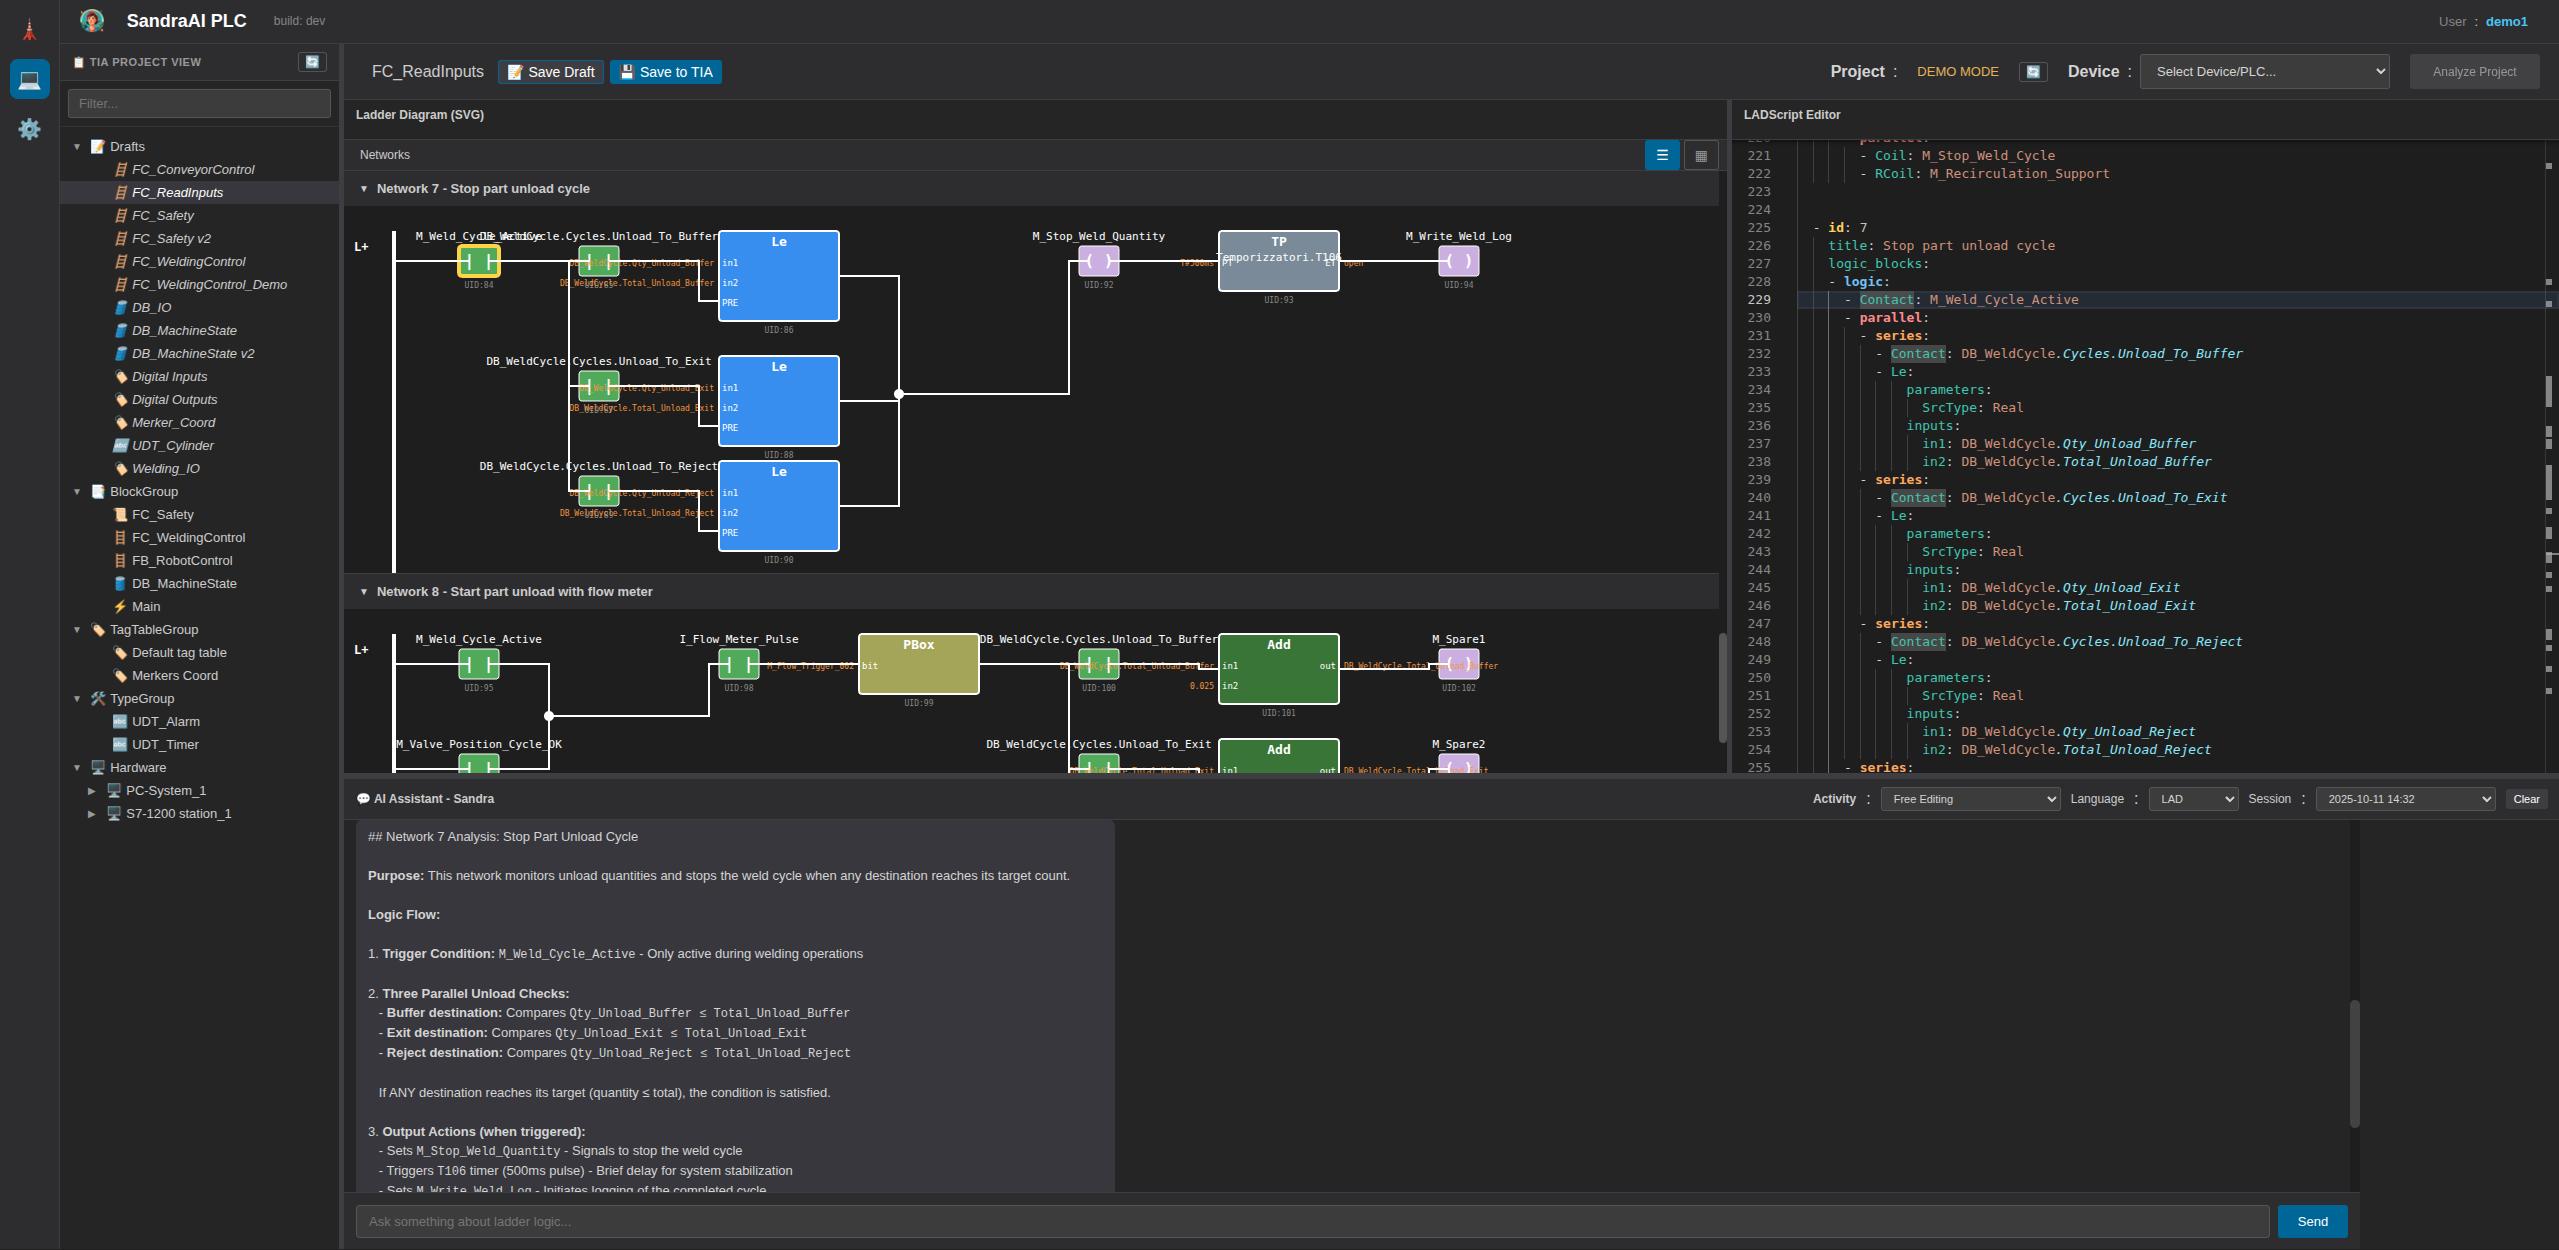Switch networks view to grid layout
This screenshot has height=1250, width=2559.
1699,155
